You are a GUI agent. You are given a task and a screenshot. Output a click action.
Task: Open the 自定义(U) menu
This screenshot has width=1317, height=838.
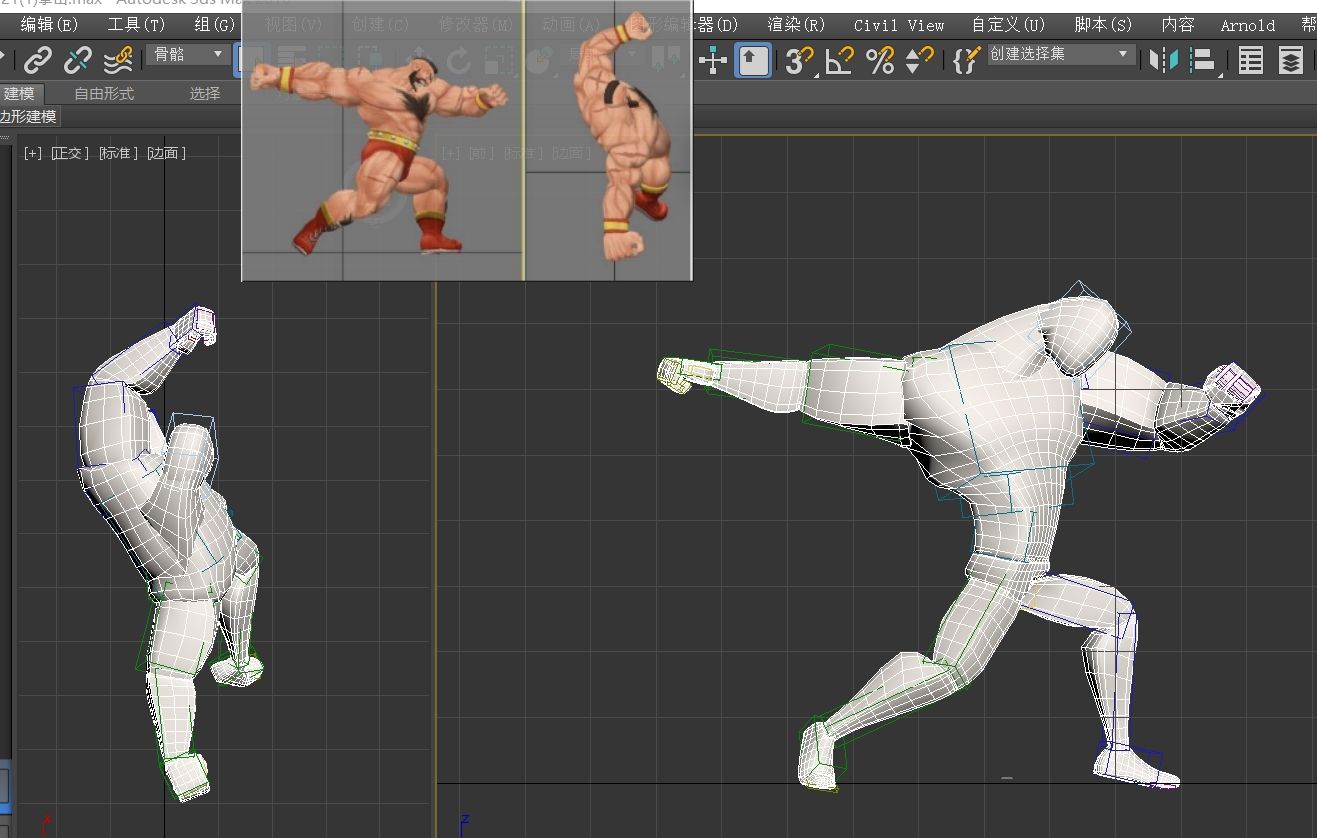[1008, 25]
